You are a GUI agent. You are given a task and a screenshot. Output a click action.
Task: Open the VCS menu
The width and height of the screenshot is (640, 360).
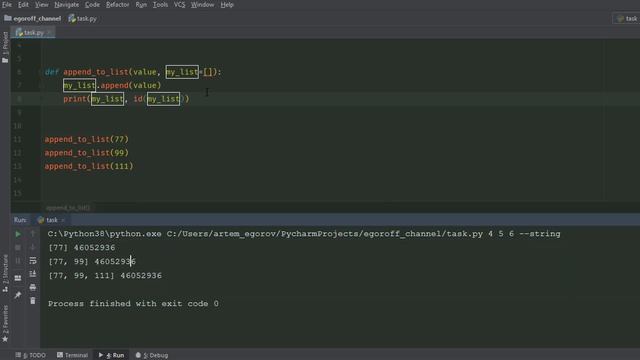[x=179, y=5]
